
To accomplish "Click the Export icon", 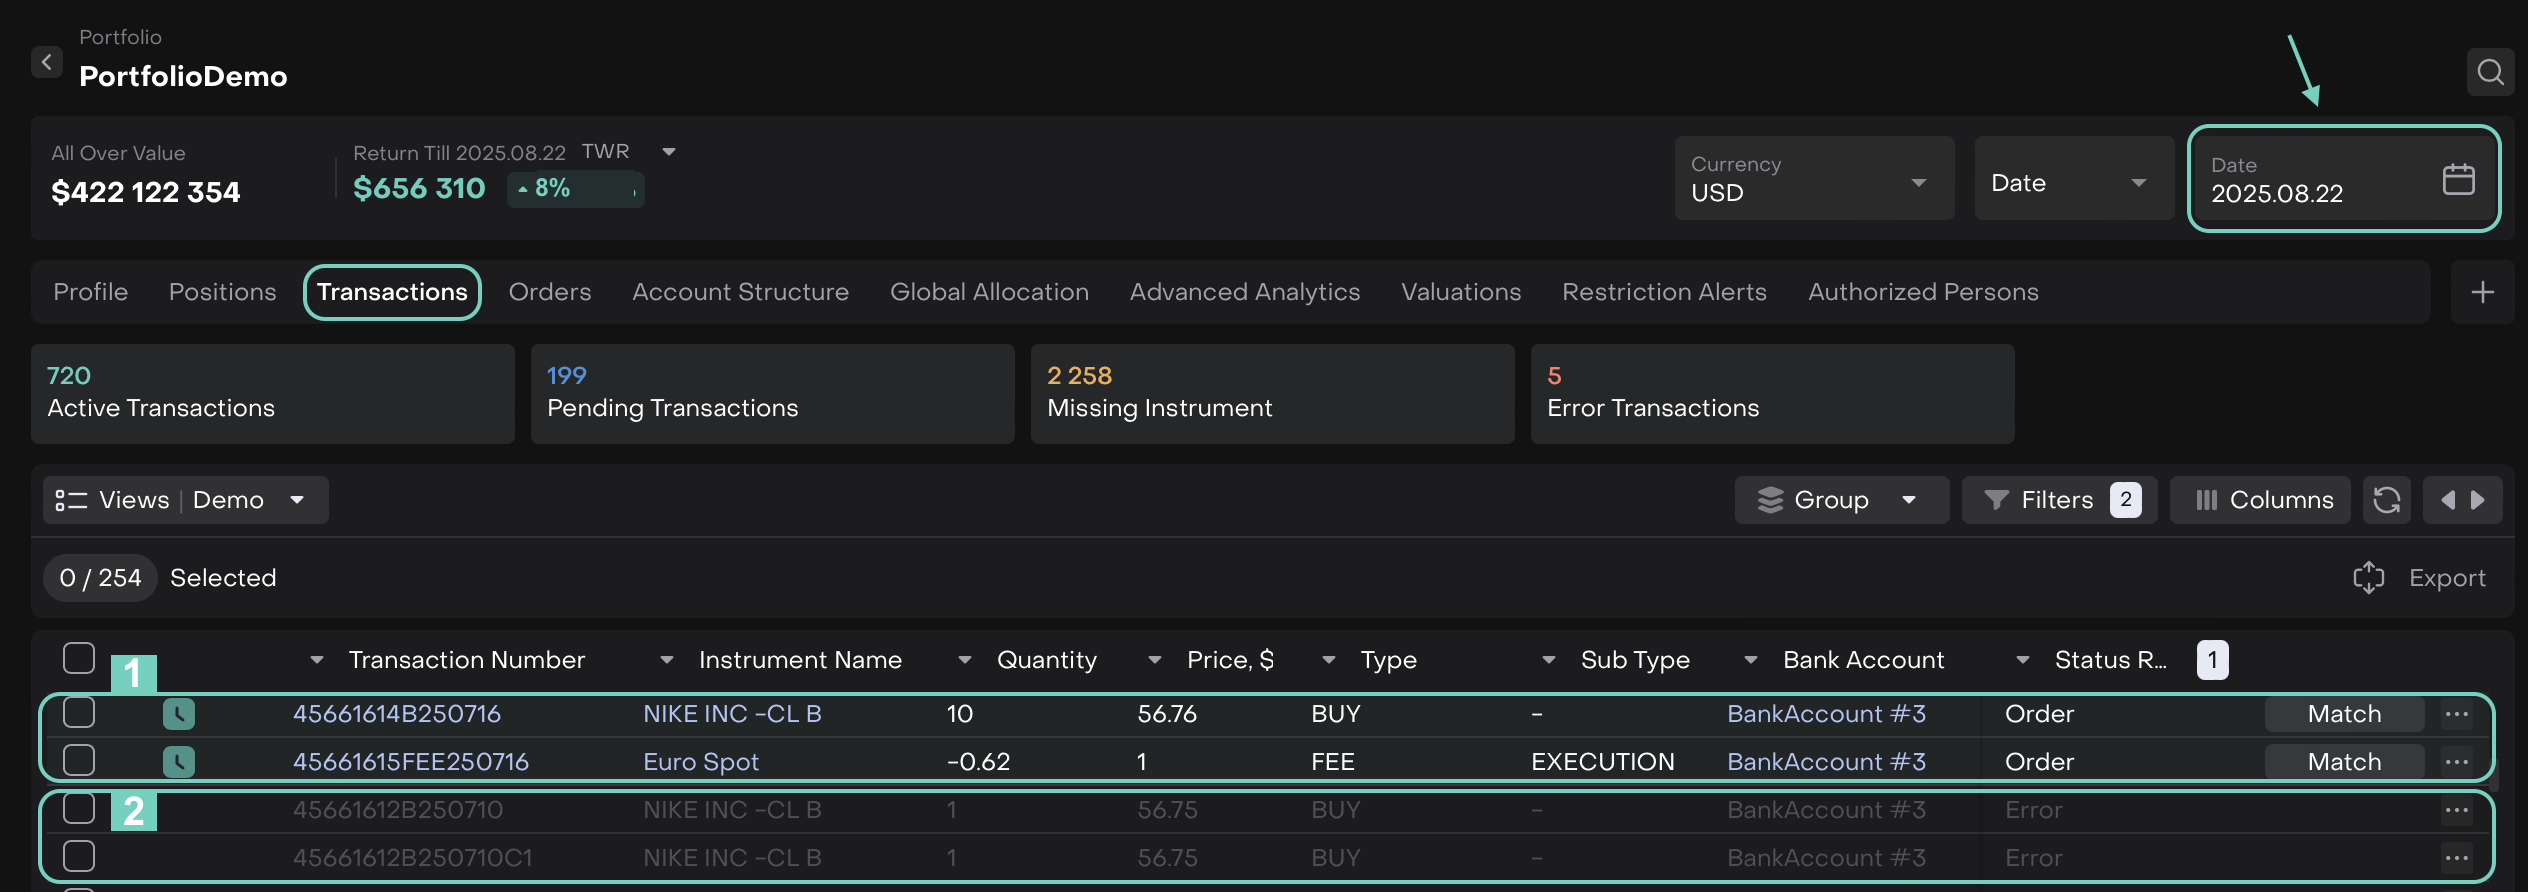I will [x=2368, y=578].
